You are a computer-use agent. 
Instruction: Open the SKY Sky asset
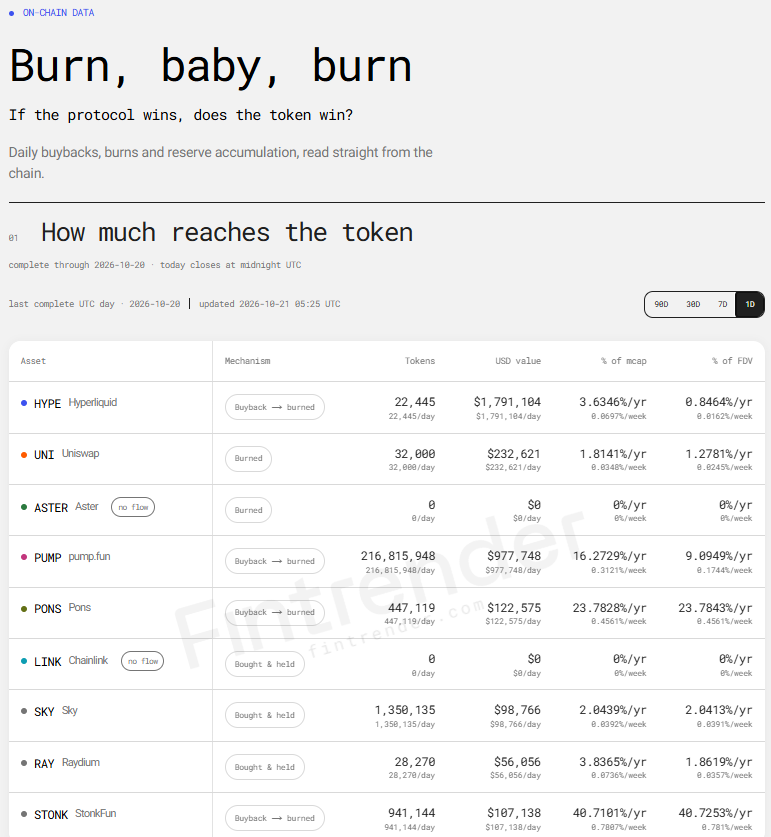pyautogui.click(x=56, y=711)
